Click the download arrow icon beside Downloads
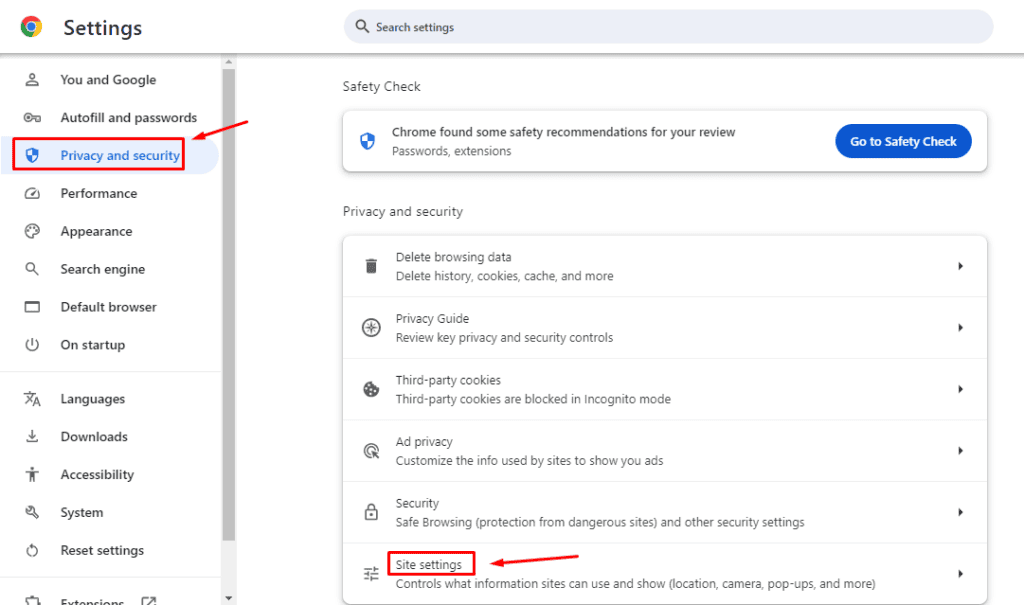Viewport: 1024px width, 605px height. [x=32, y=436]
